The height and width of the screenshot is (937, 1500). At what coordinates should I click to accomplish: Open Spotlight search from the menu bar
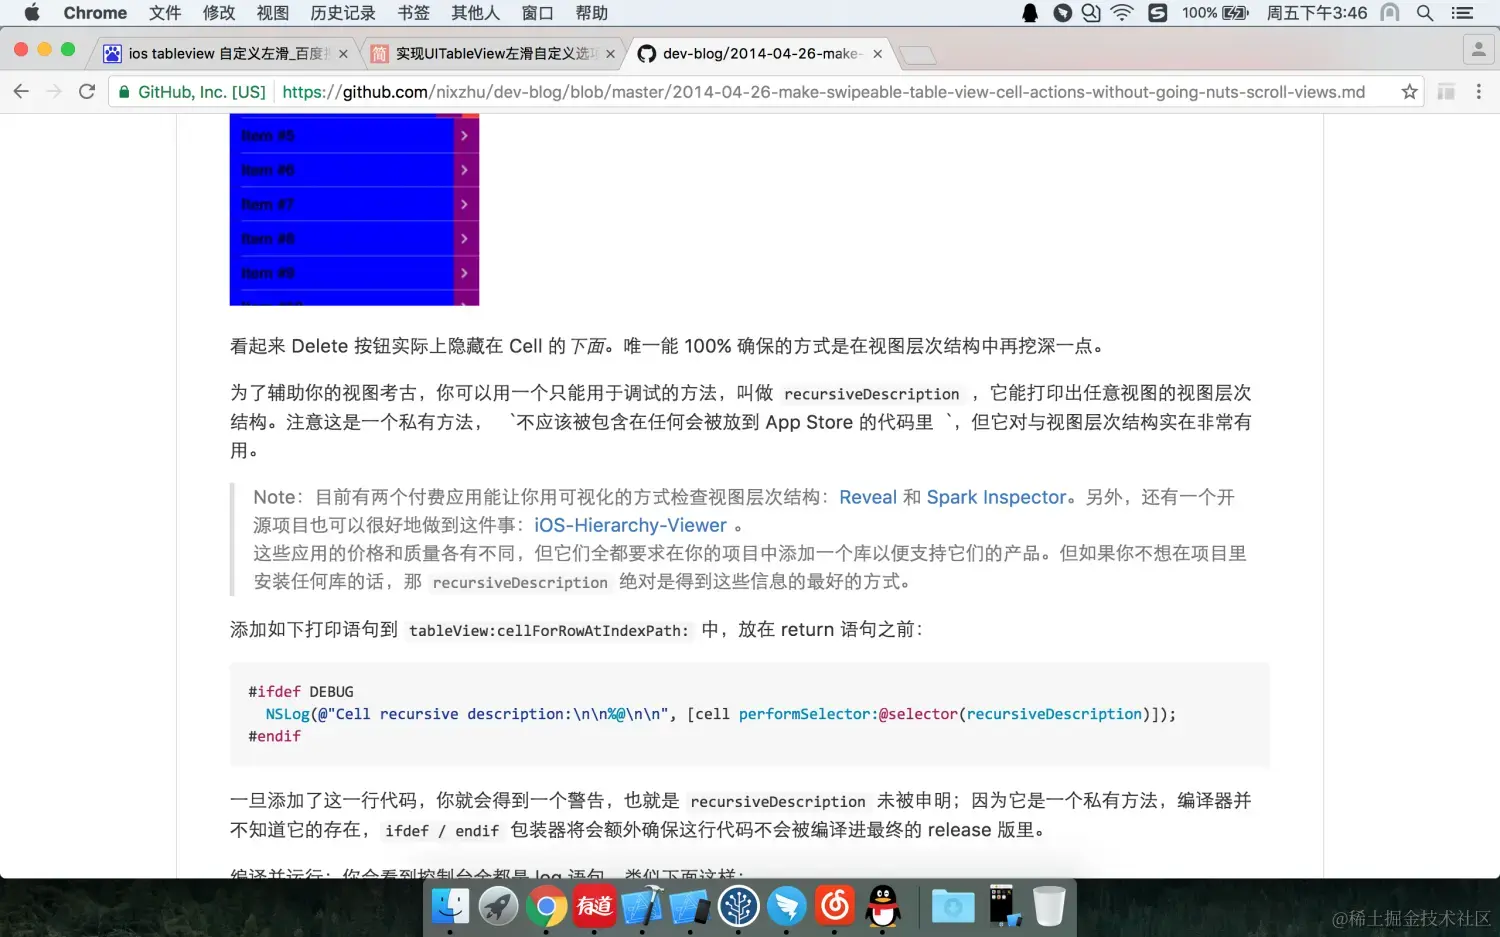click(1424, 13)
